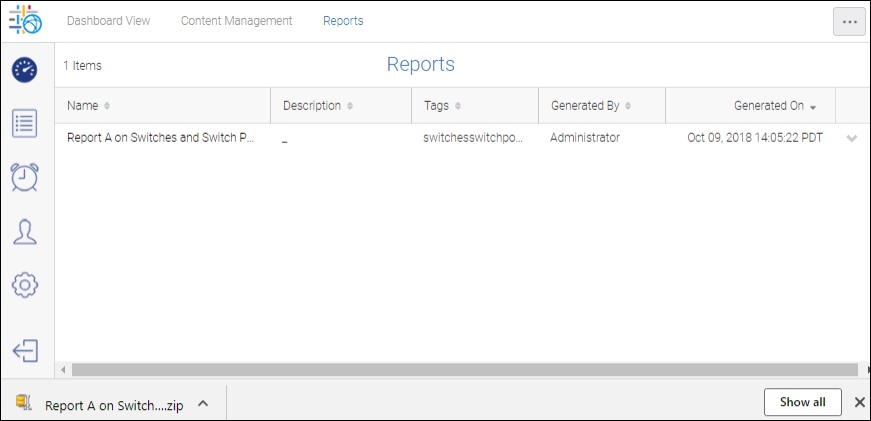Click the downloaded zip file icon
The height and width of the screenshot is (421, 871).
(x=23, y=403)
